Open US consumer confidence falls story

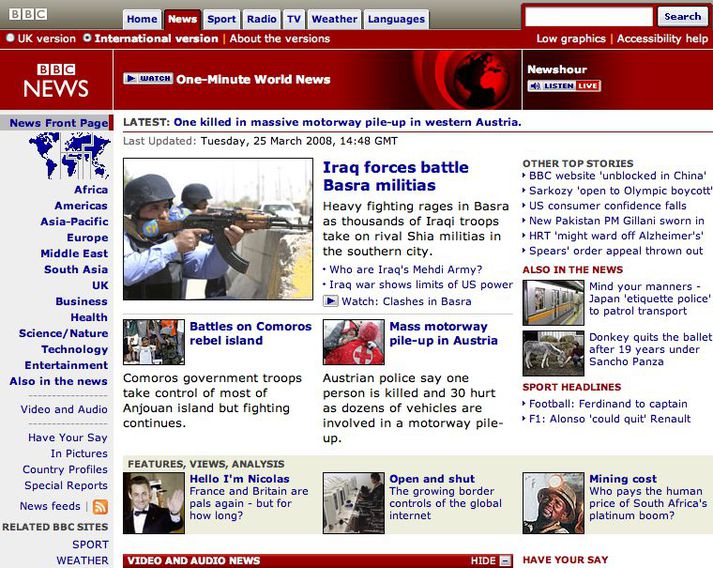point(608,206)
